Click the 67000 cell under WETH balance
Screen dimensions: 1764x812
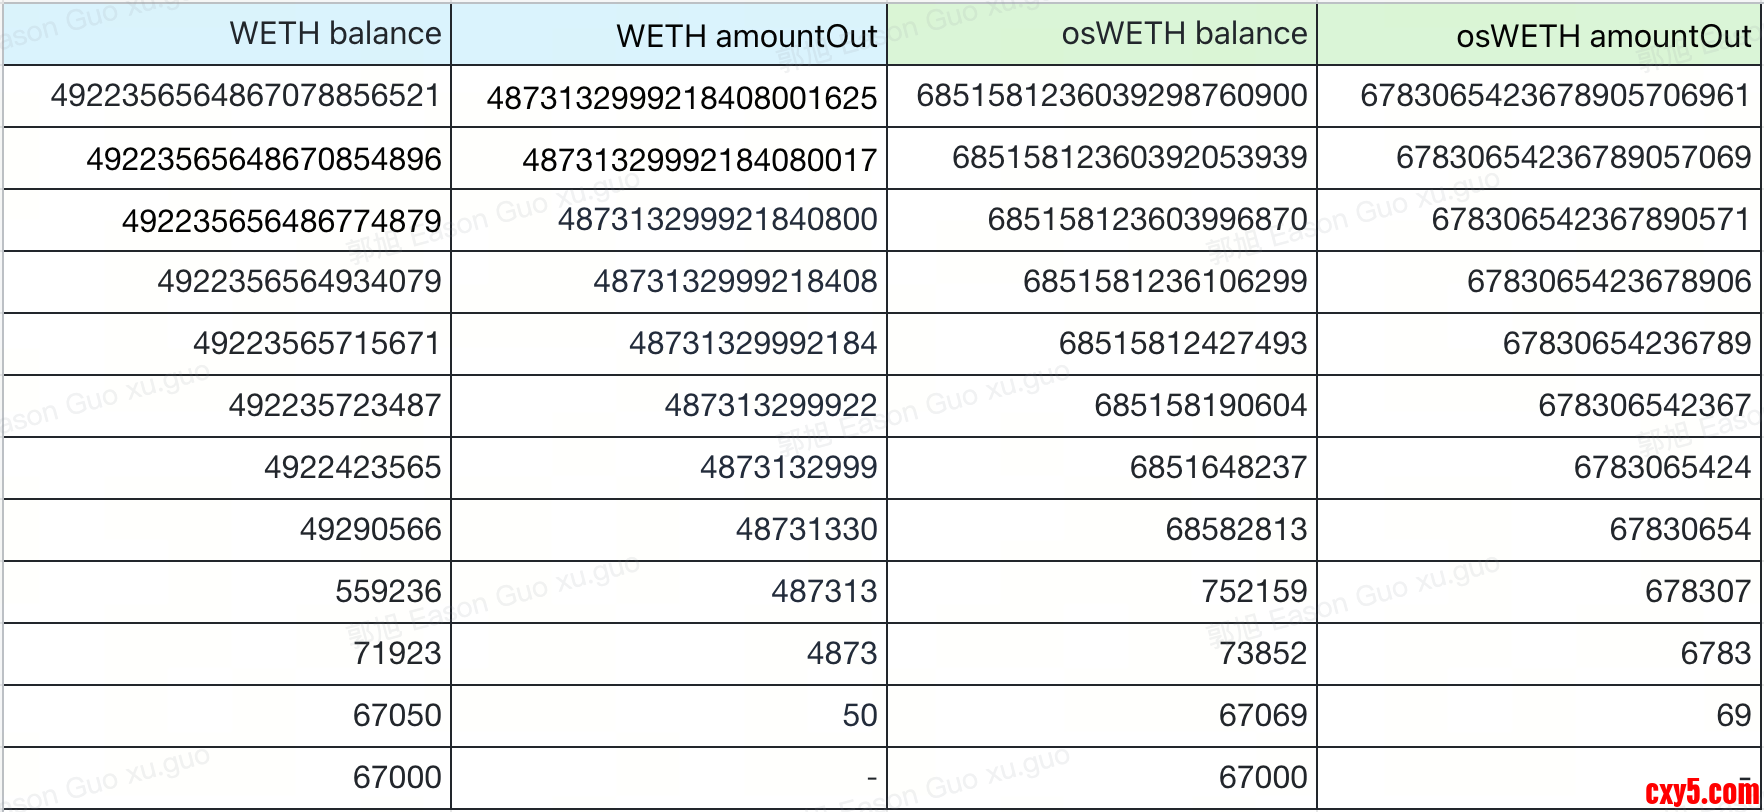(x=397, y=777)
